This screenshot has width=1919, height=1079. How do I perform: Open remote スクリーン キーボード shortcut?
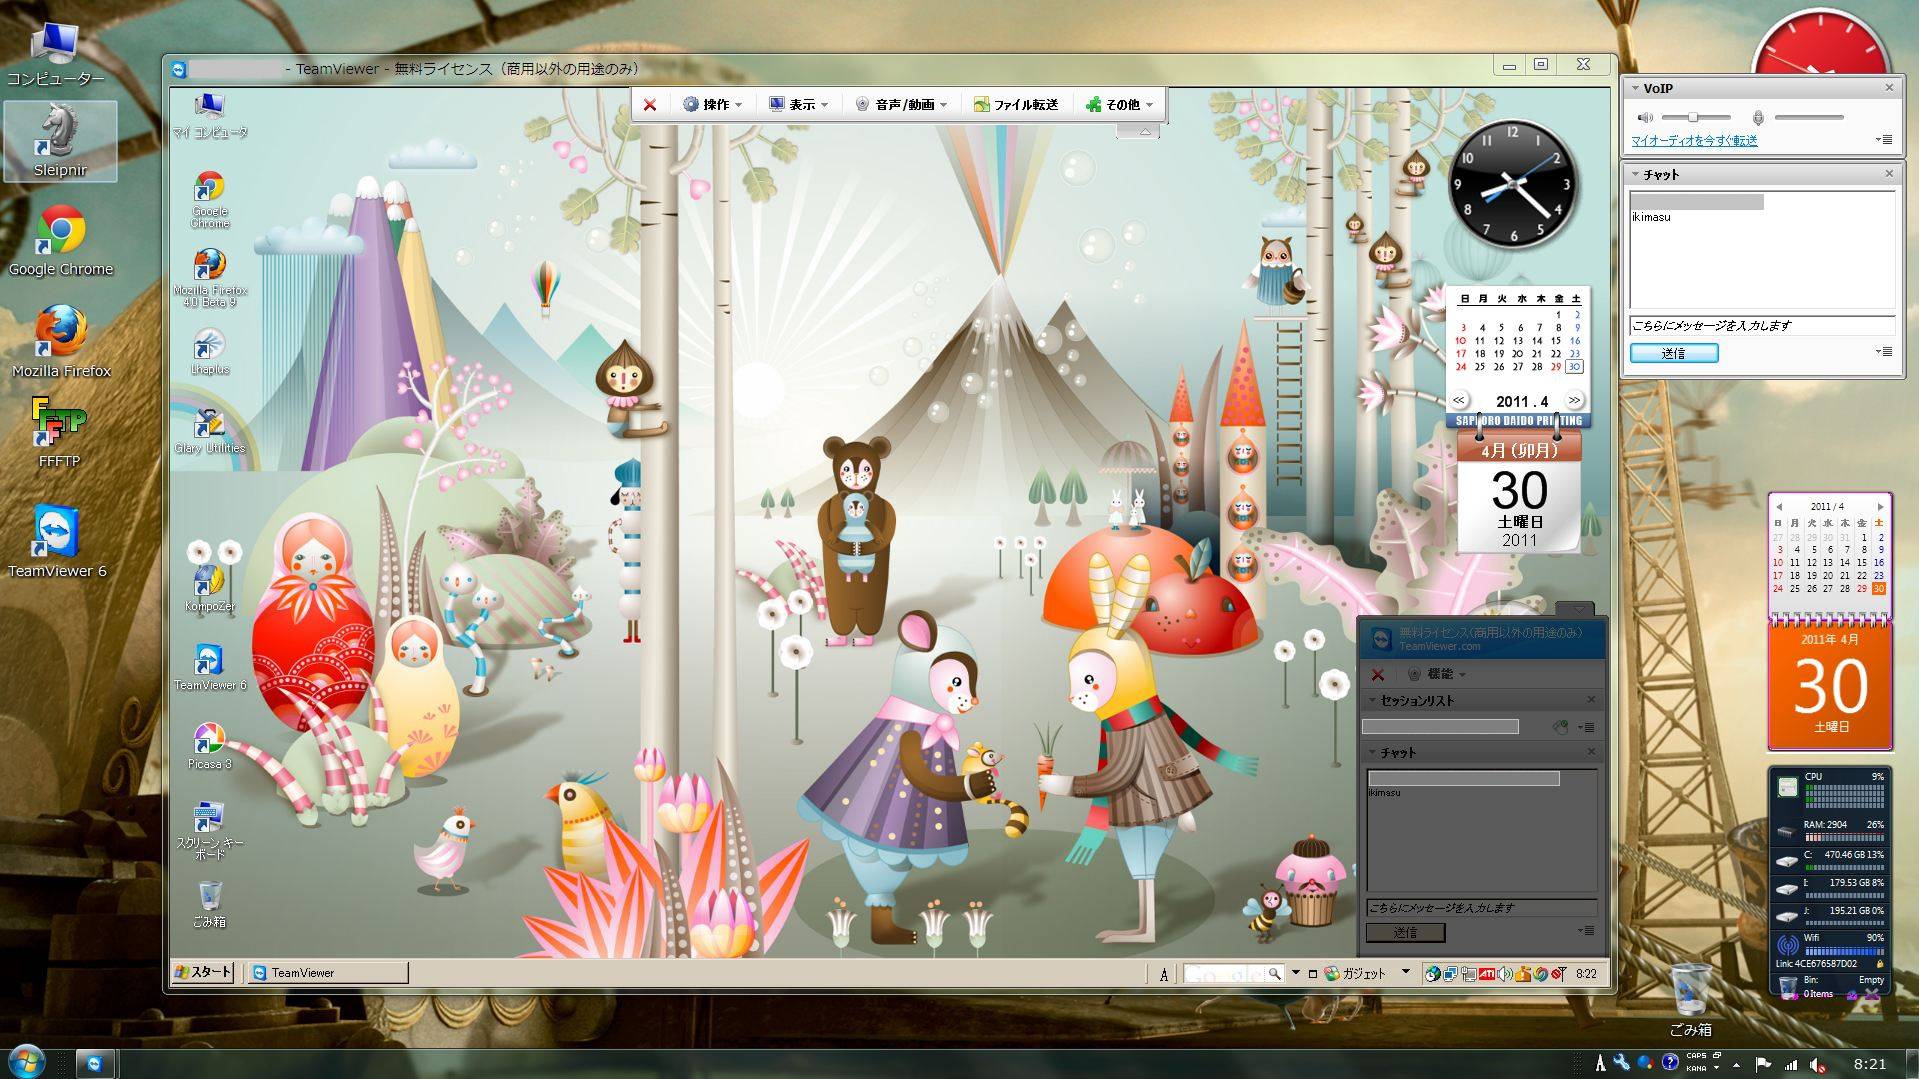(209, 830)
